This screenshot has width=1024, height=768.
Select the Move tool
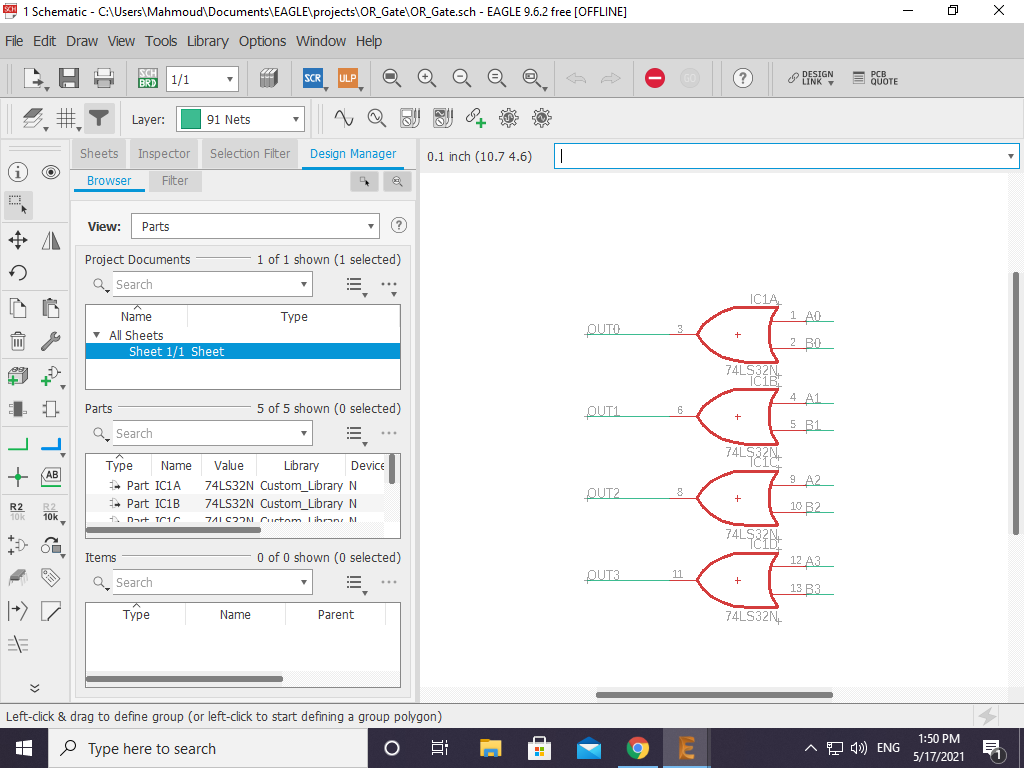17,240
